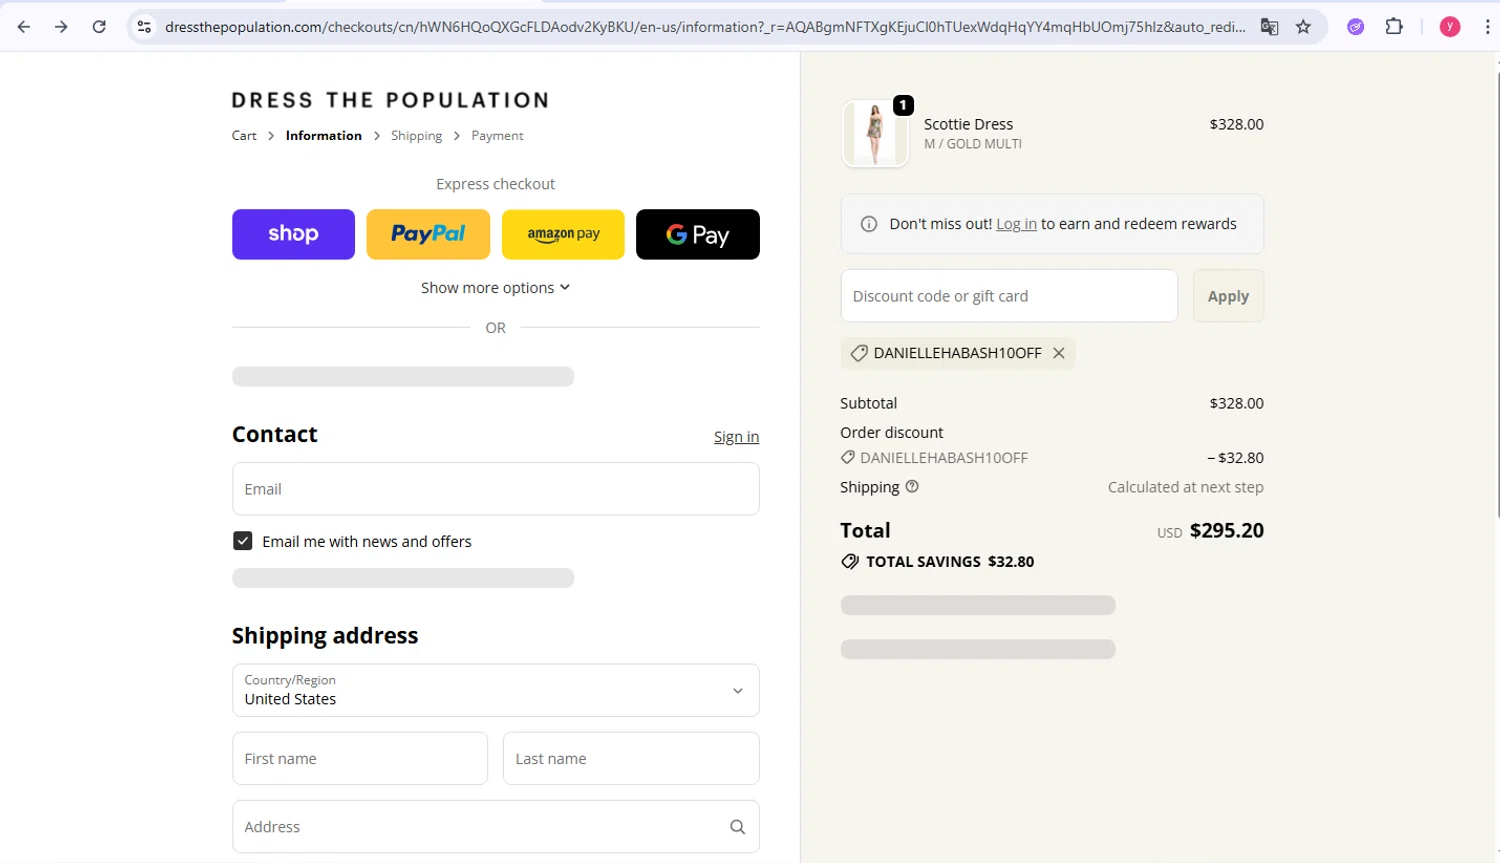This screenshot has height=863, width=1500.
Task: Click the Scottie Dress product name
Action: click(x=968, y=124)
